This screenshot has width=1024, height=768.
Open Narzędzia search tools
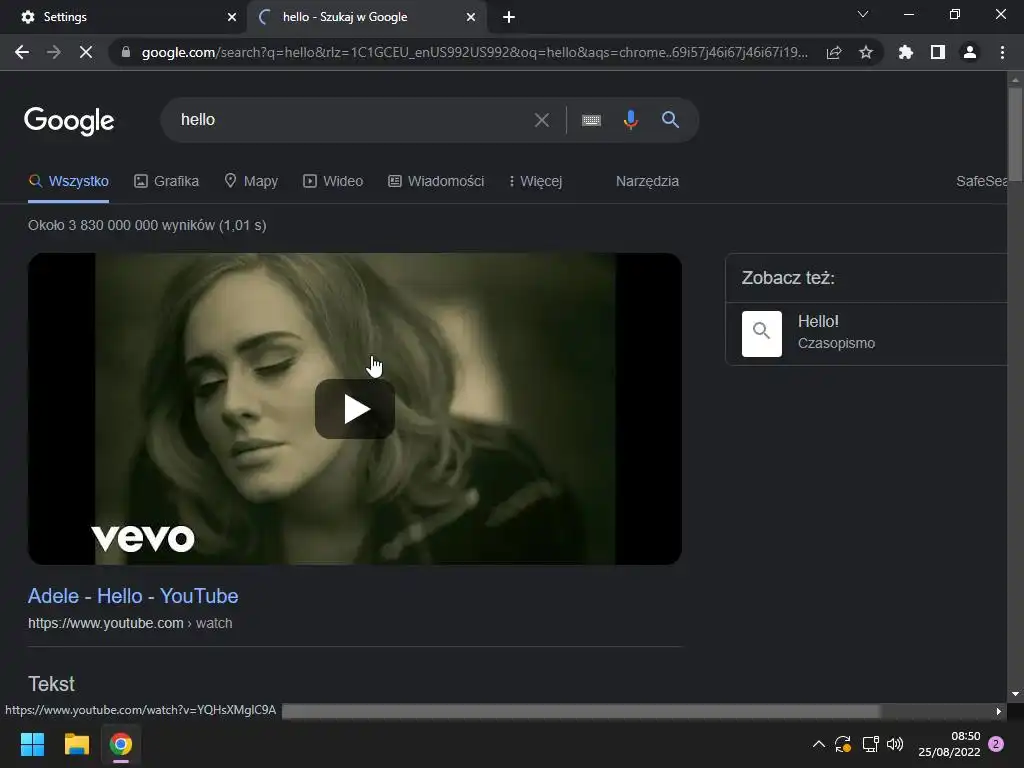[x=647, y=181]
